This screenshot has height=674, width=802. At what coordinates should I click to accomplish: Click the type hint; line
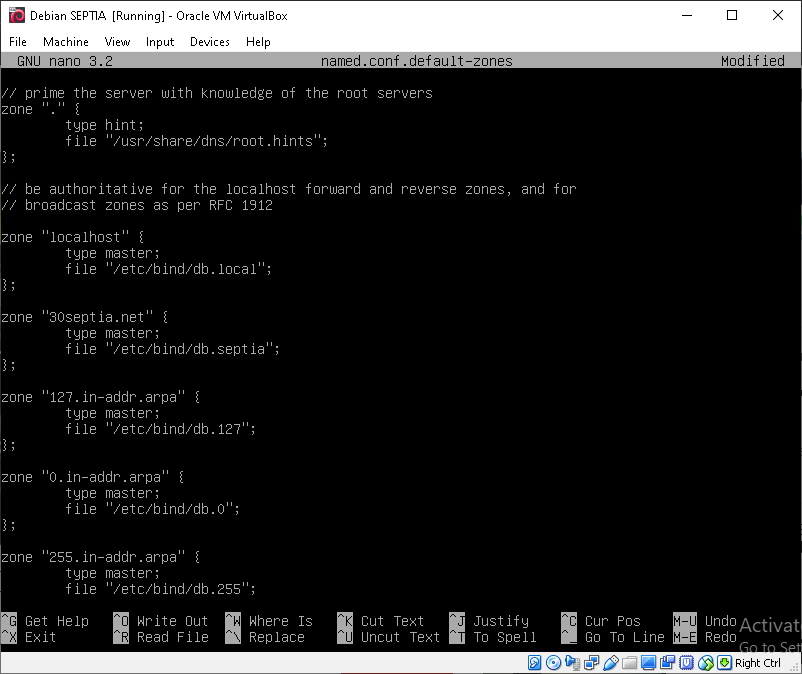(x=105, y=125)
